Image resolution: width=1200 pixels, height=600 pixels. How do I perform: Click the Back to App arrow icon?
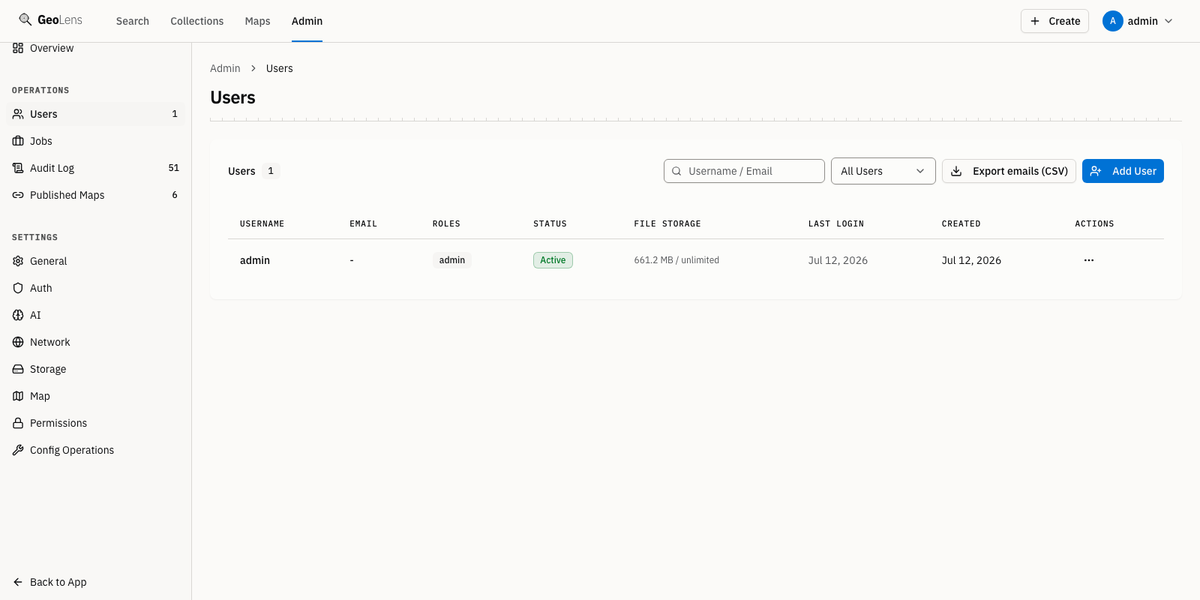point(18,582)
